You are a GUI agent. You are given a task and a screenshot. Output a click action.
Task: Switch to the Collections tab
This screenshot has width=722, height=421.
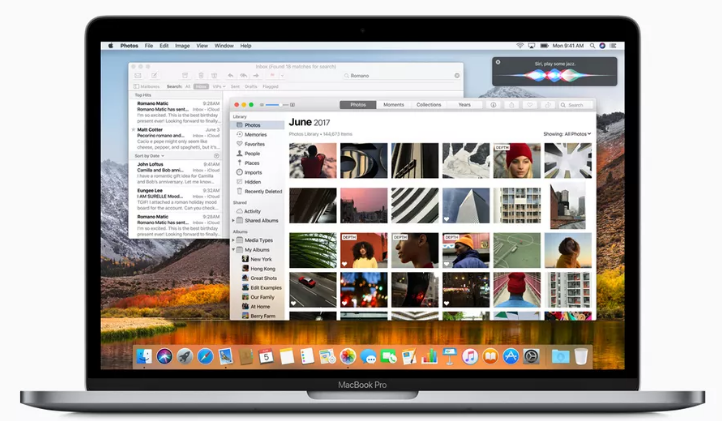[428, 105]
